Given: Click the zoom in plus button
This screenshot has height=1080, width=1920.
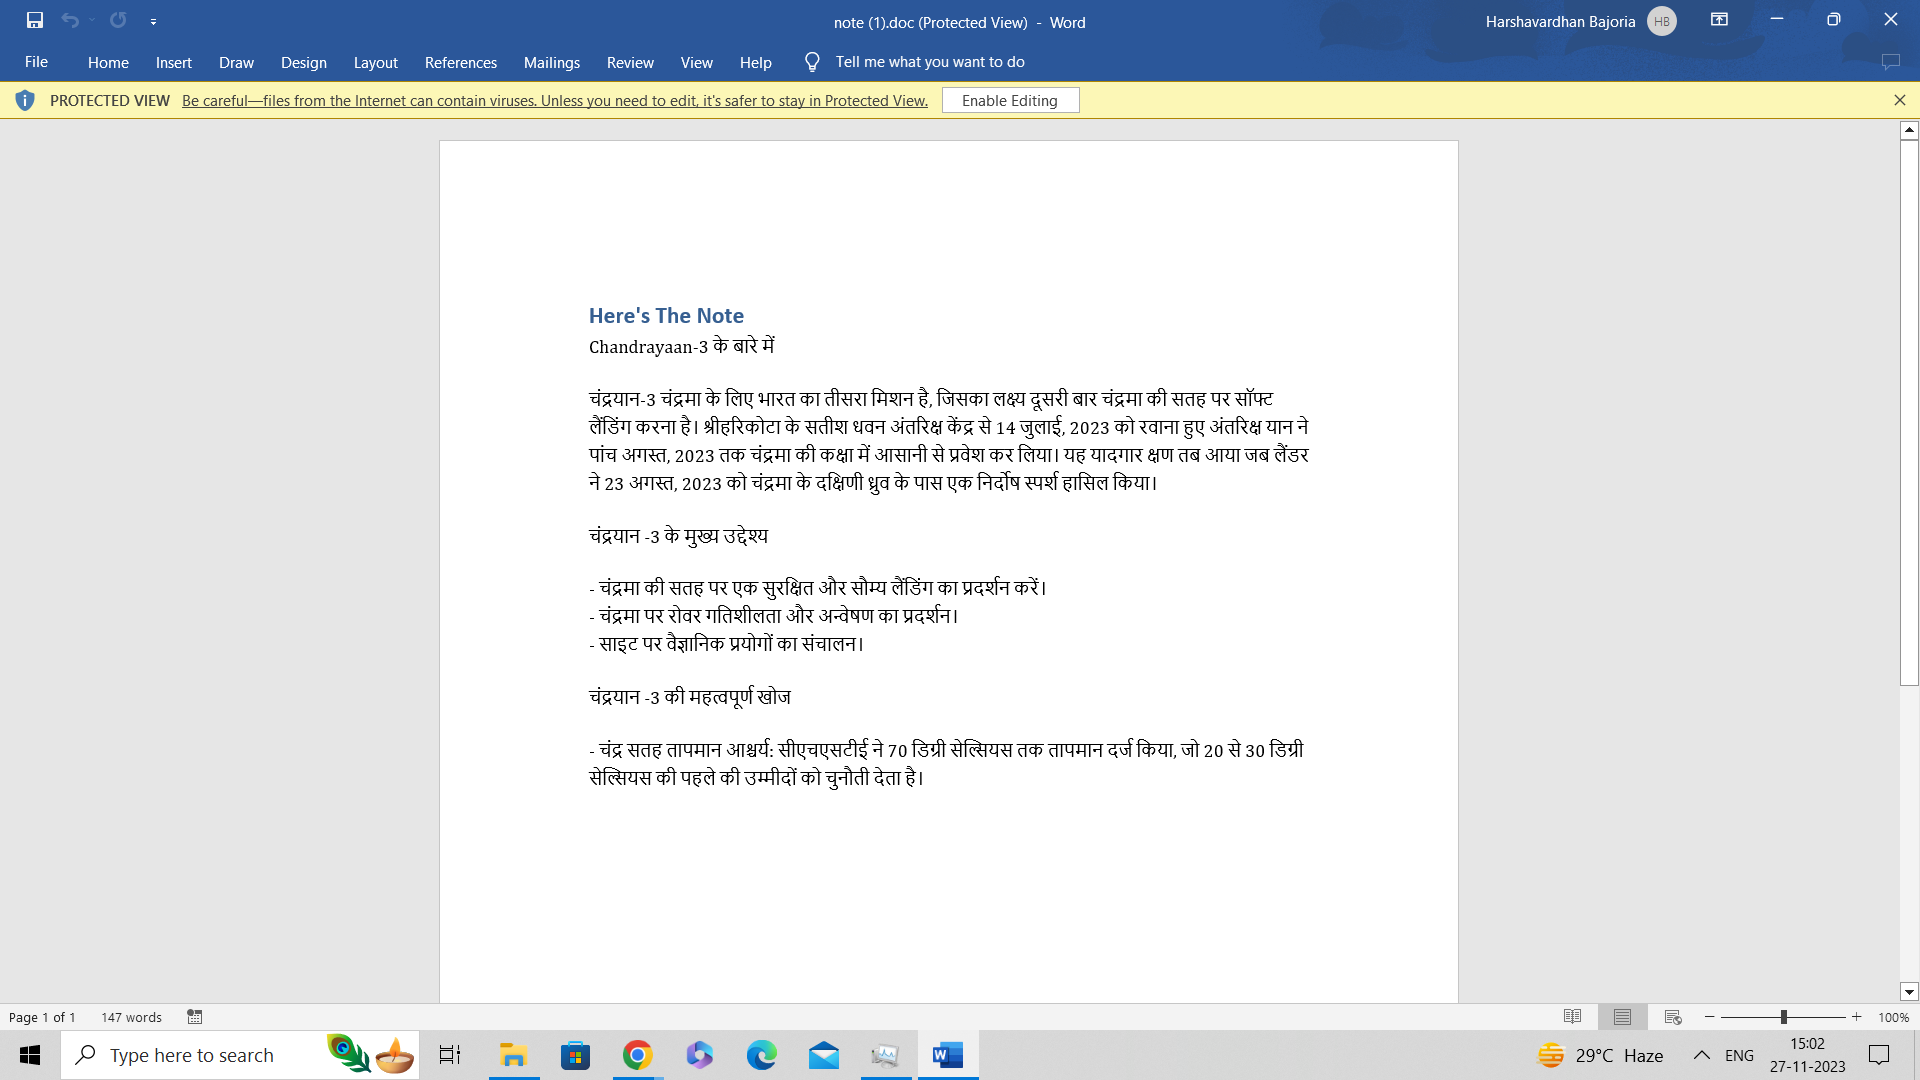Looking at the screenshot, I should click(x=1857, y=1017).
